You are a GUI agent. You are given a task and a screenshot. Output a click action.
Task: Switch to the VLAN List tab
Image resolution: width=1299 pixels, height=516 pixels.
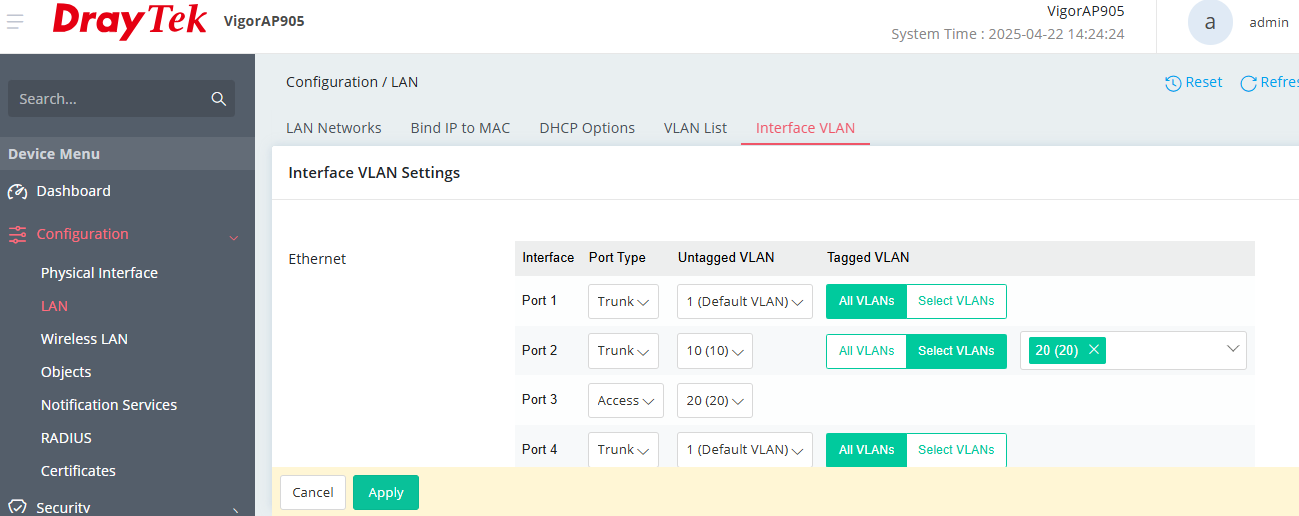pyautogui.click(x=695, y=128)
